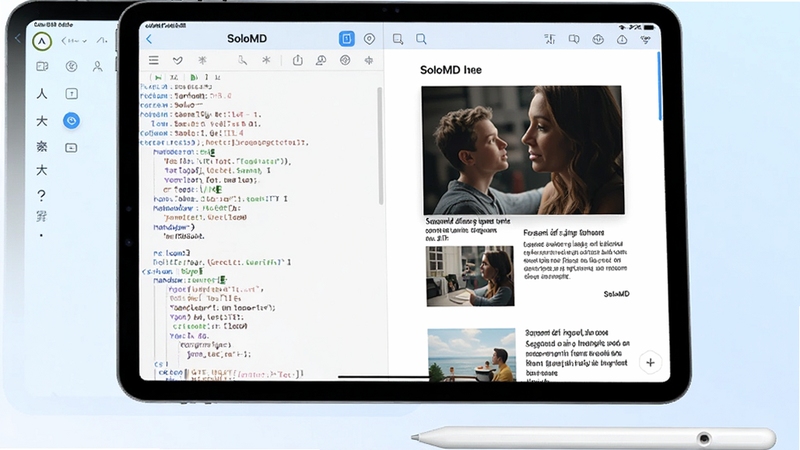Tap the blue round history button on the rear iPad
The image size is (800, 450).
pyautogui.click(x=71, y=121)
